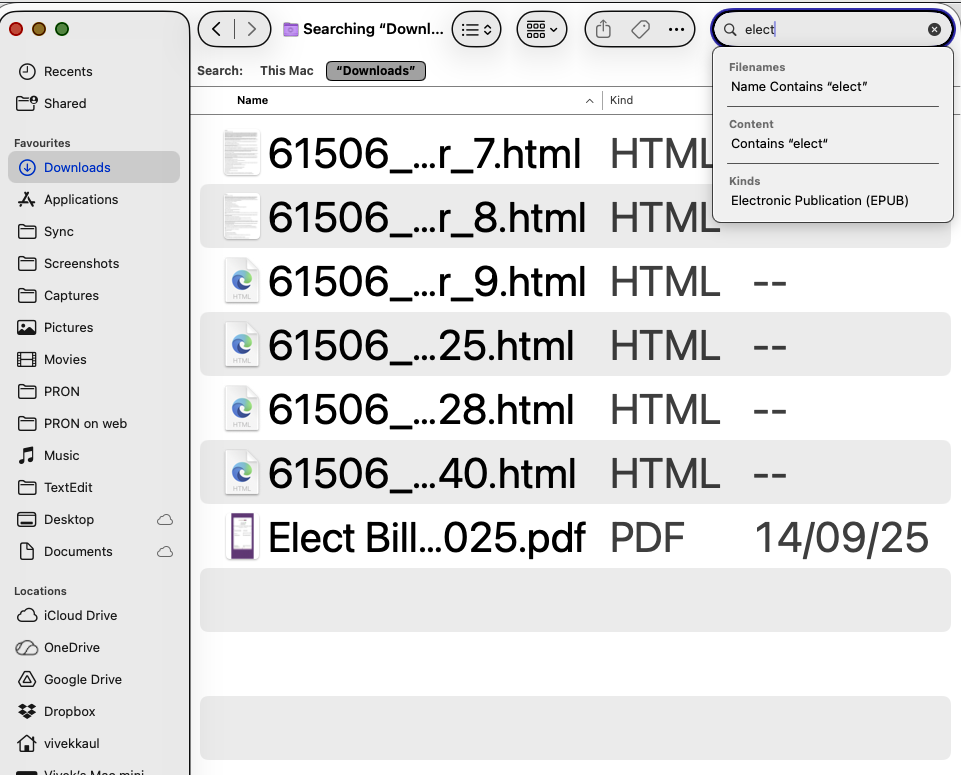
Task: Select file 61506_...25.html
Action: 421,345
